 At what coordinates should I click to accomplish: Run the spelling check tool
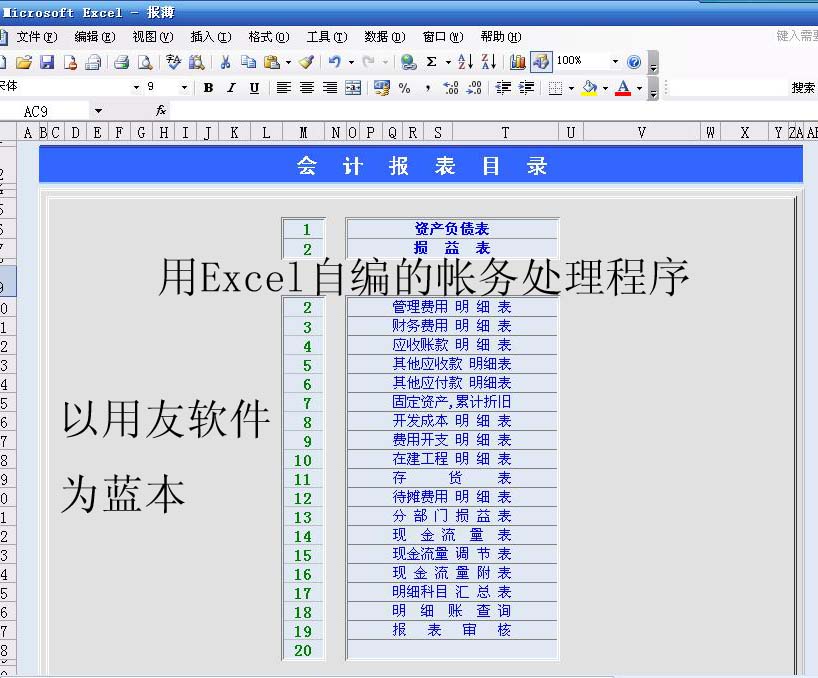click(173, 62)
